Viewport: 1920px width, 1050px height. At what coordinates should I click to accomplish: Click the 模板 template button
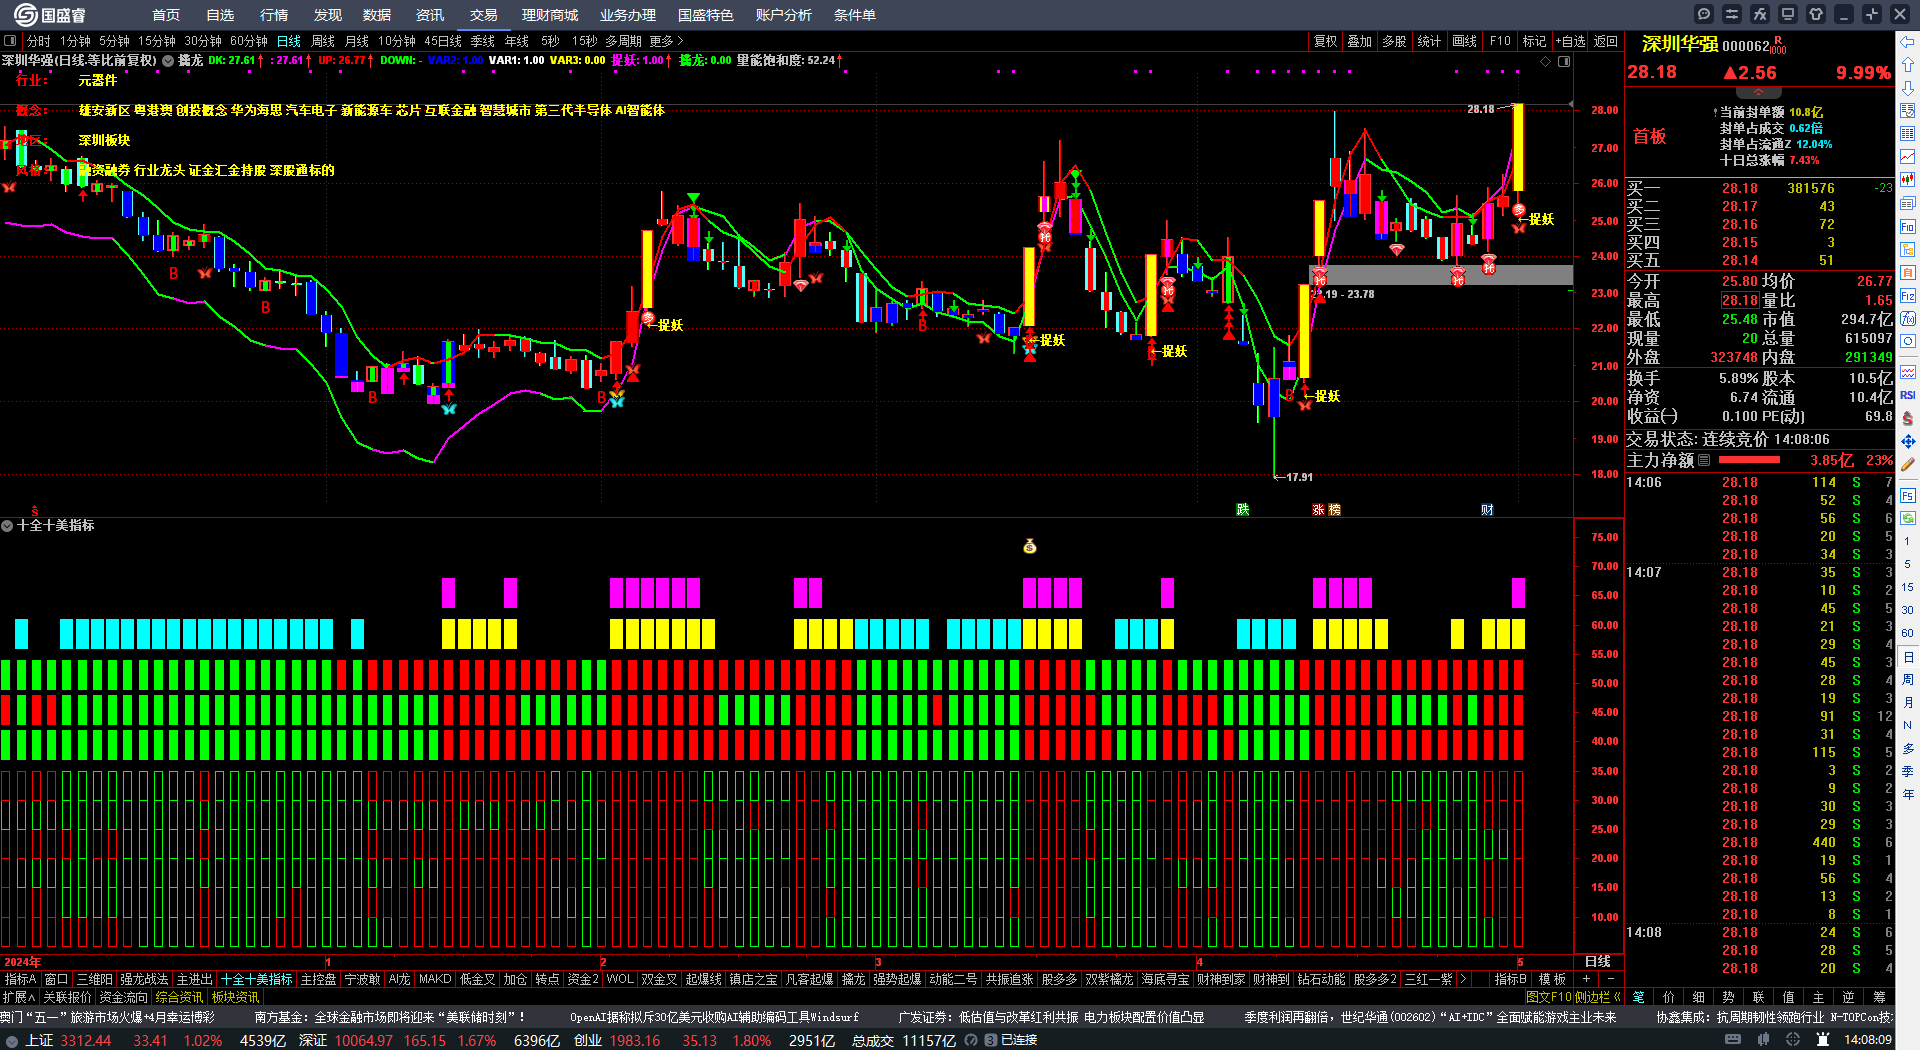tap(1552, 979)
